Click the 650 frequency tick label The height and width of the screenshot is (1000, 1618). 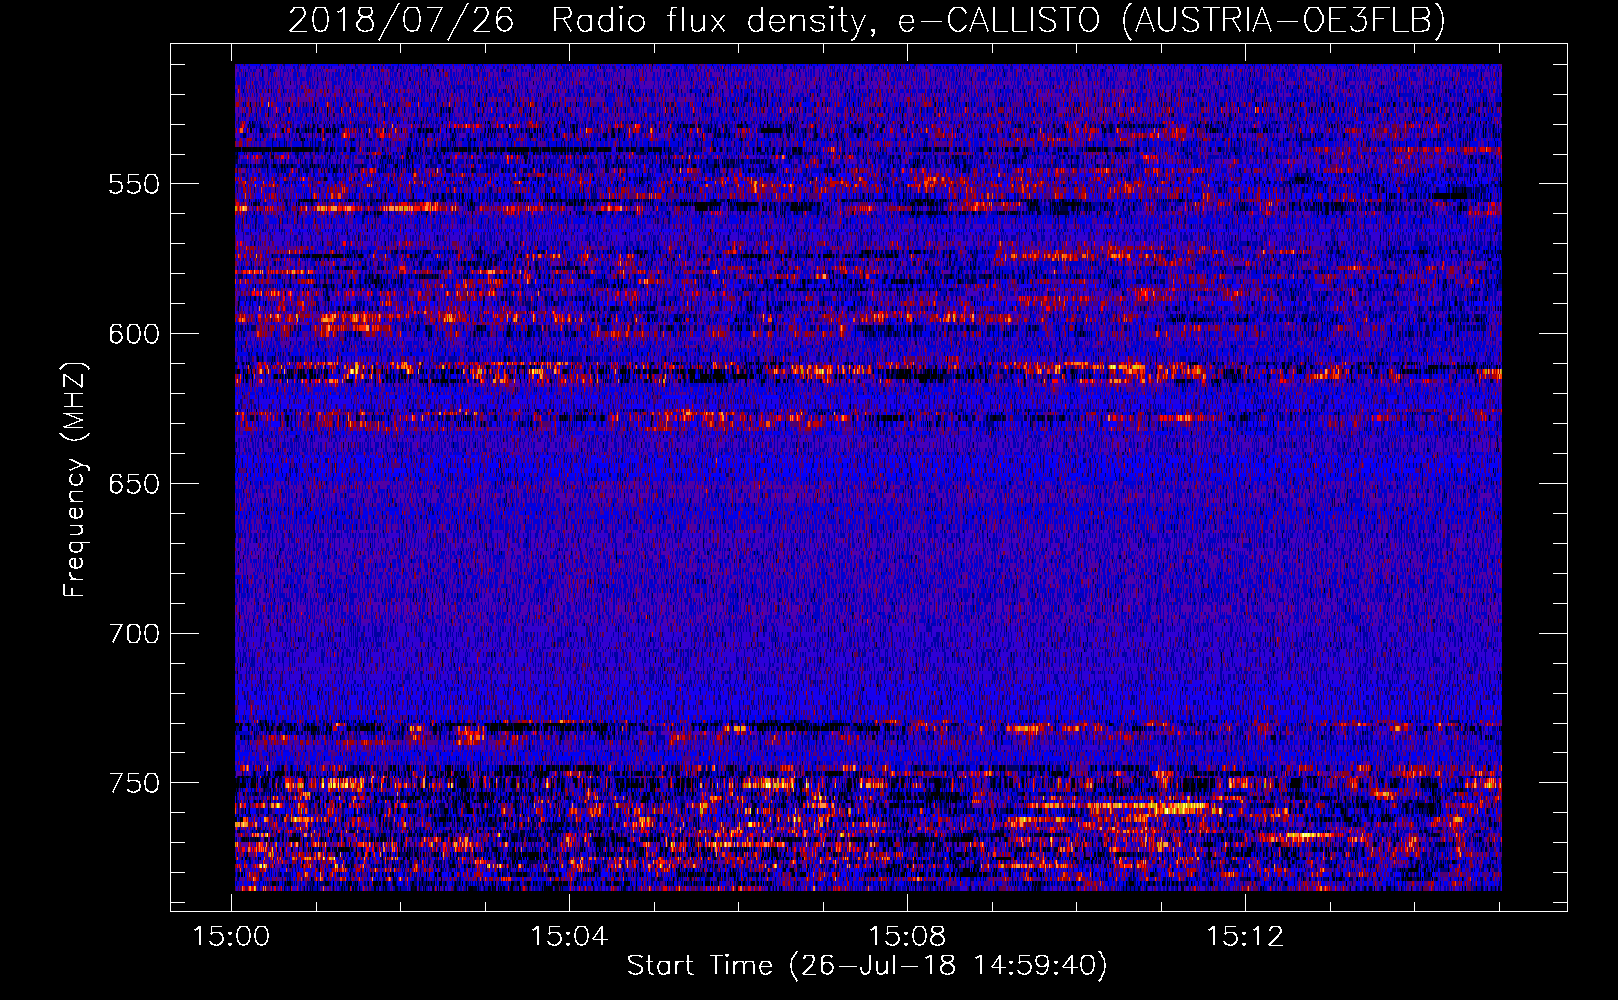tap(133, 484)
